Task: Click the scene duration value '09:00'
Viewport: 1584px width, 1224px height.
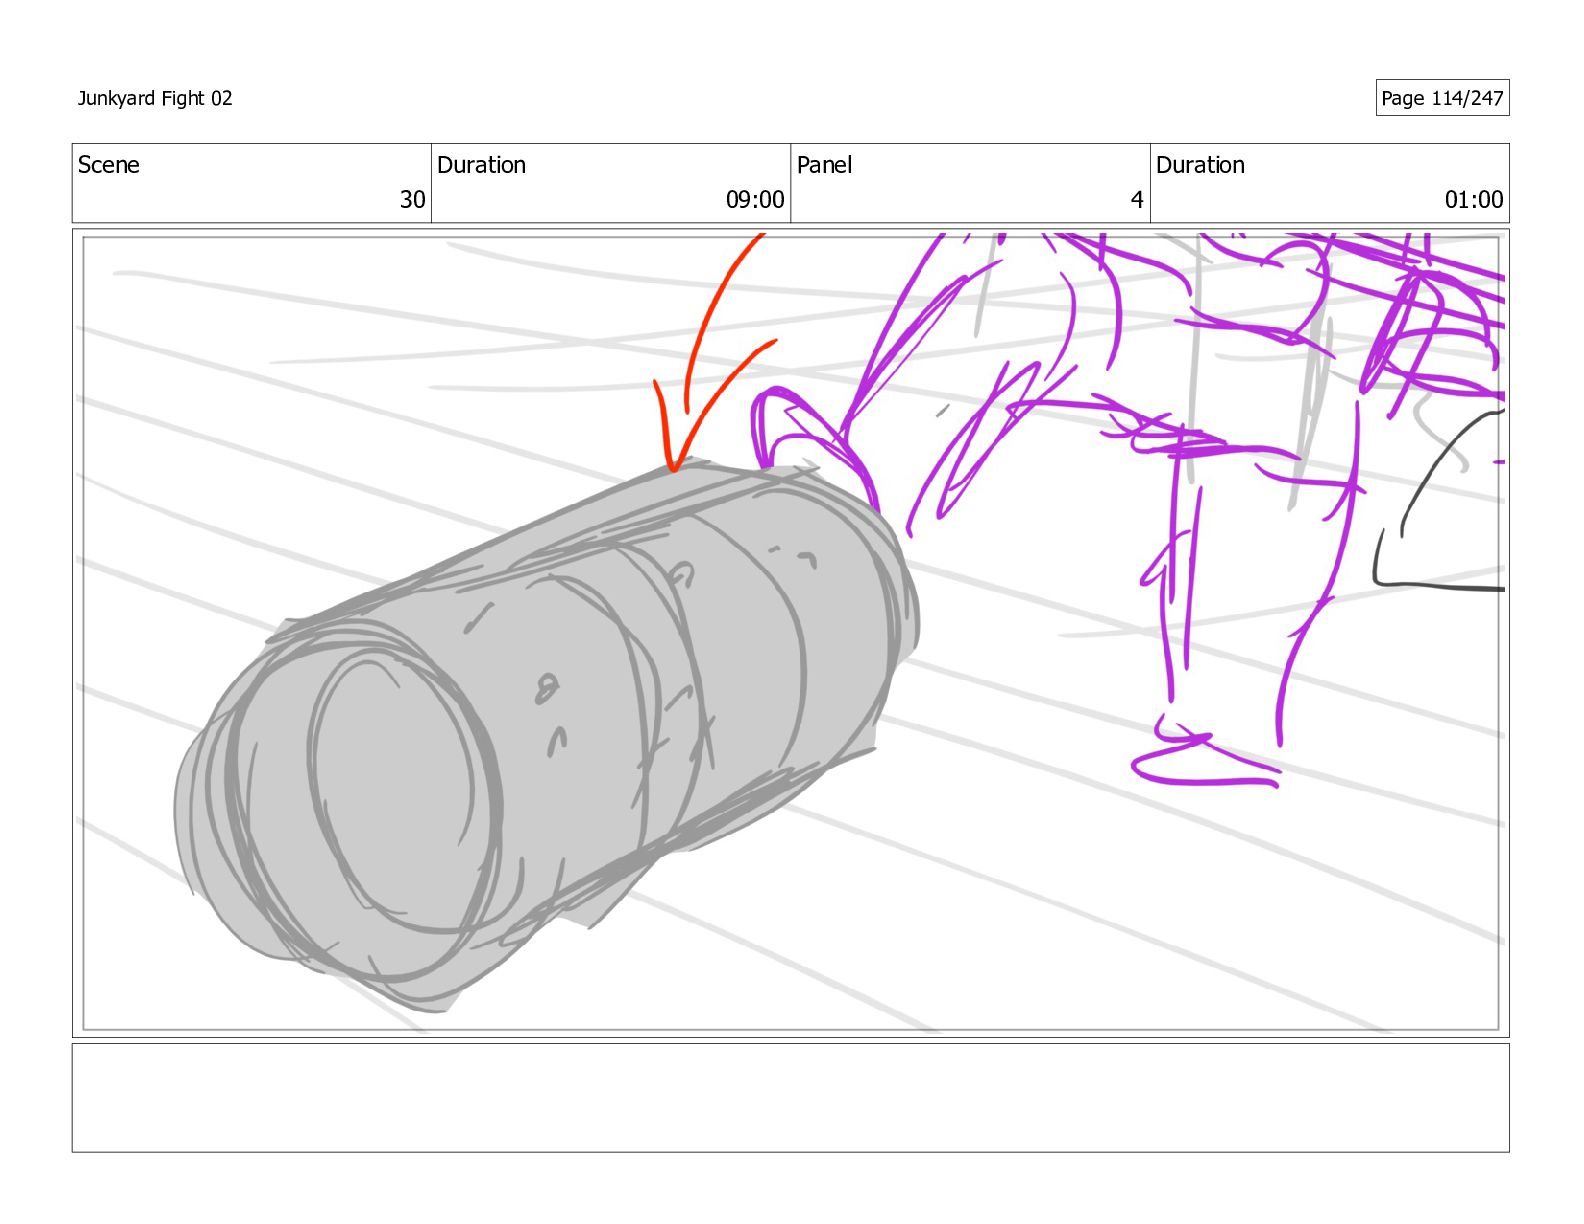Action: (755, 200)
